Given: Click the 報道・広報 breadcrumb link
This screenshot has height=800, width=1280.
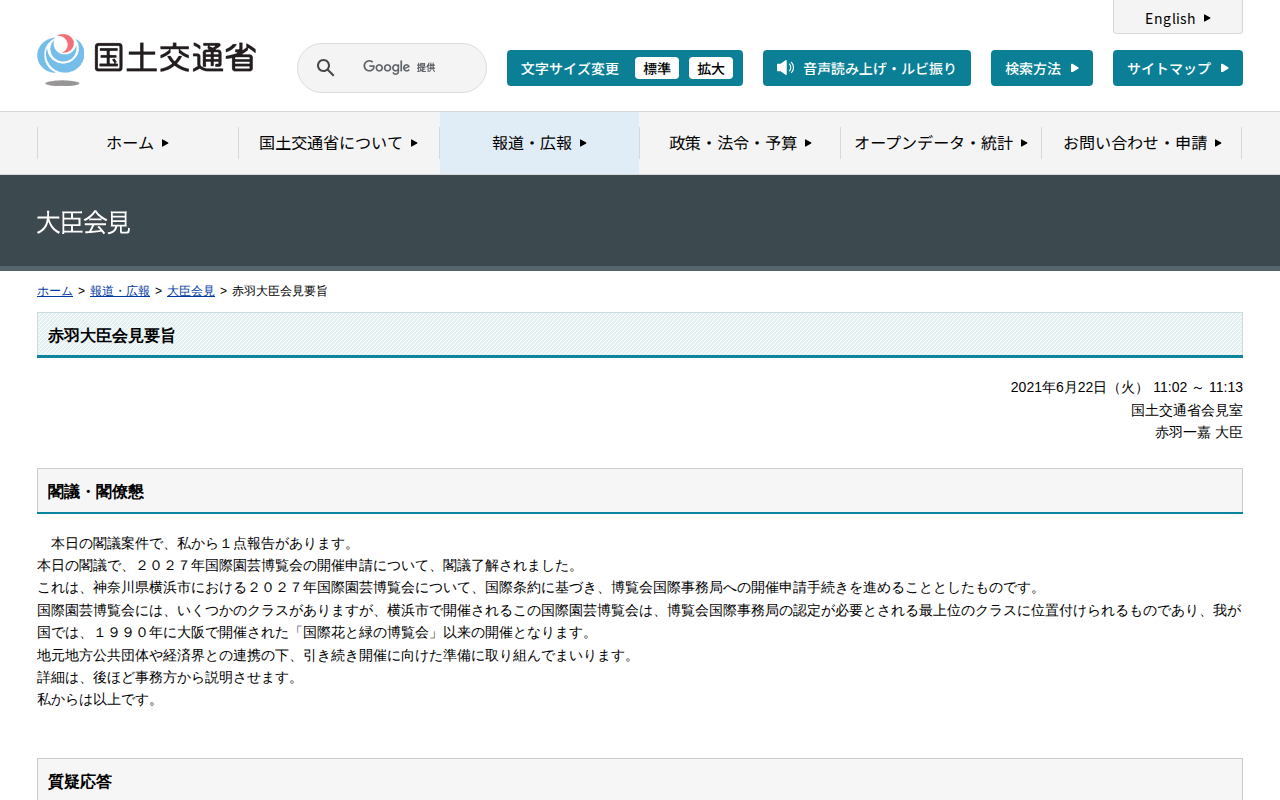Looking at the screenshot, I should pyautogui.click(x=119, y=291).
